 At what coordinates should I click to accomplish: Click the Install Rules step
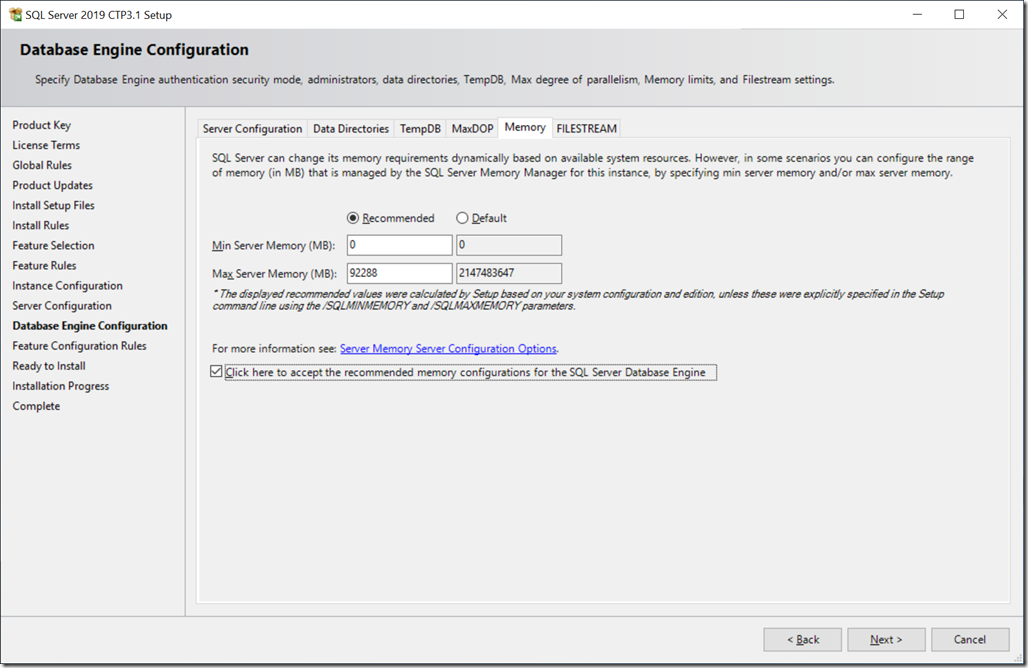tap(41, 226)
